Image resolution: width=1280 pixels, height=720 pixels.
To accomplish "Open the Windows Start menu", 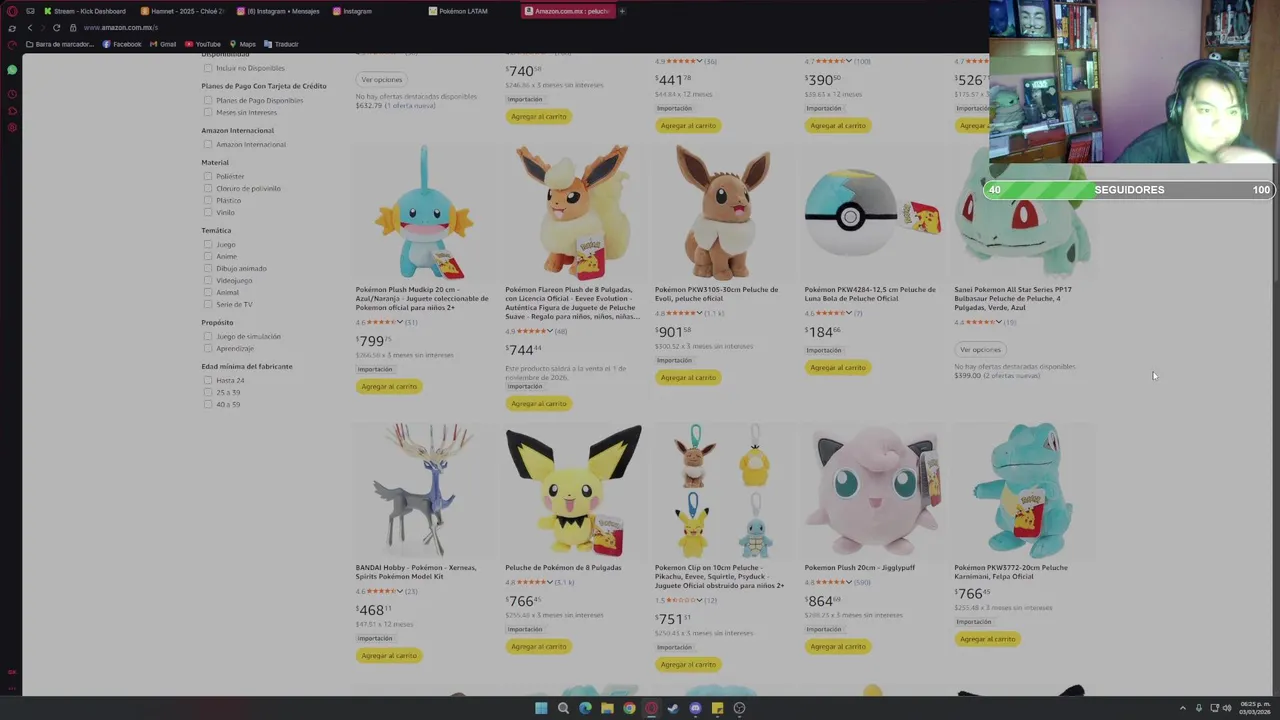I will point(541,708).
